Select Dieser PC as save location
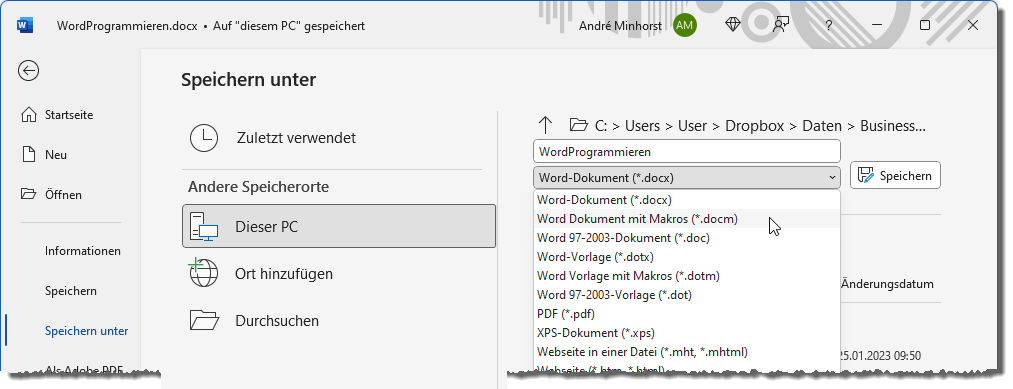The height and width of the screenshot is (389, 1013). pos(339,227)
